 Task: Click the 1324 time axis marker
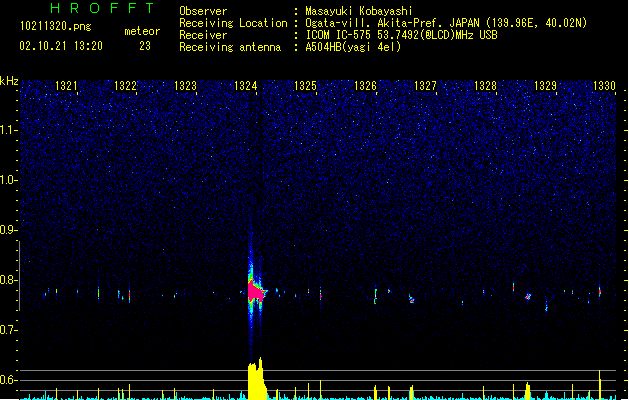coord(246,86)
